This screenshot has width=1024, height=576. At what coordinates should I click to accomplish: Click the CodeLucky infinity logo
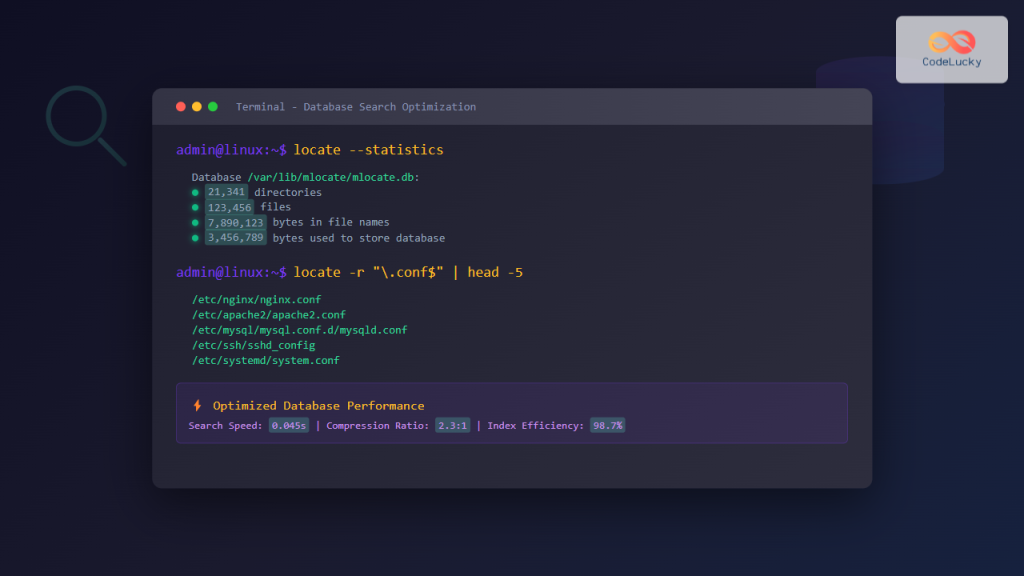pyautogui.click(x=951, y=41)
